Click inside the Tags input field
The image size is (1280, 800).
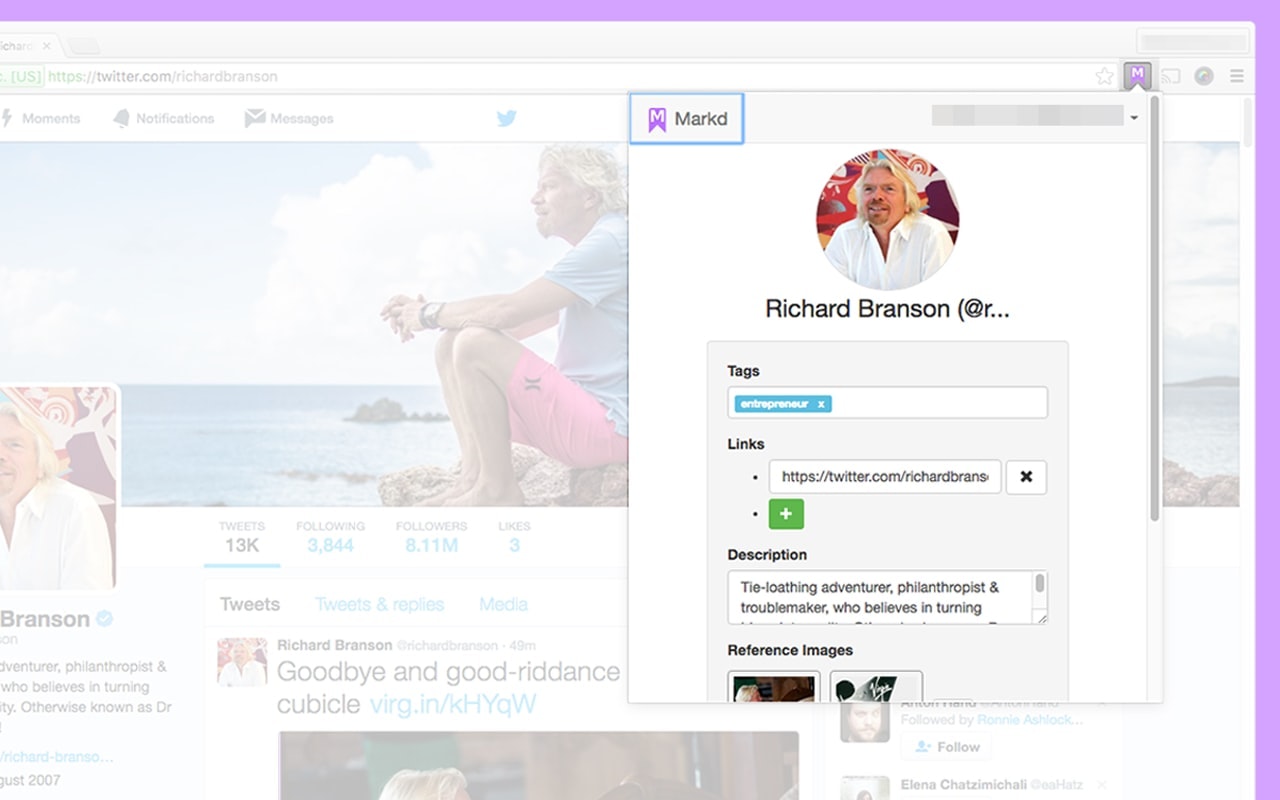888,403
